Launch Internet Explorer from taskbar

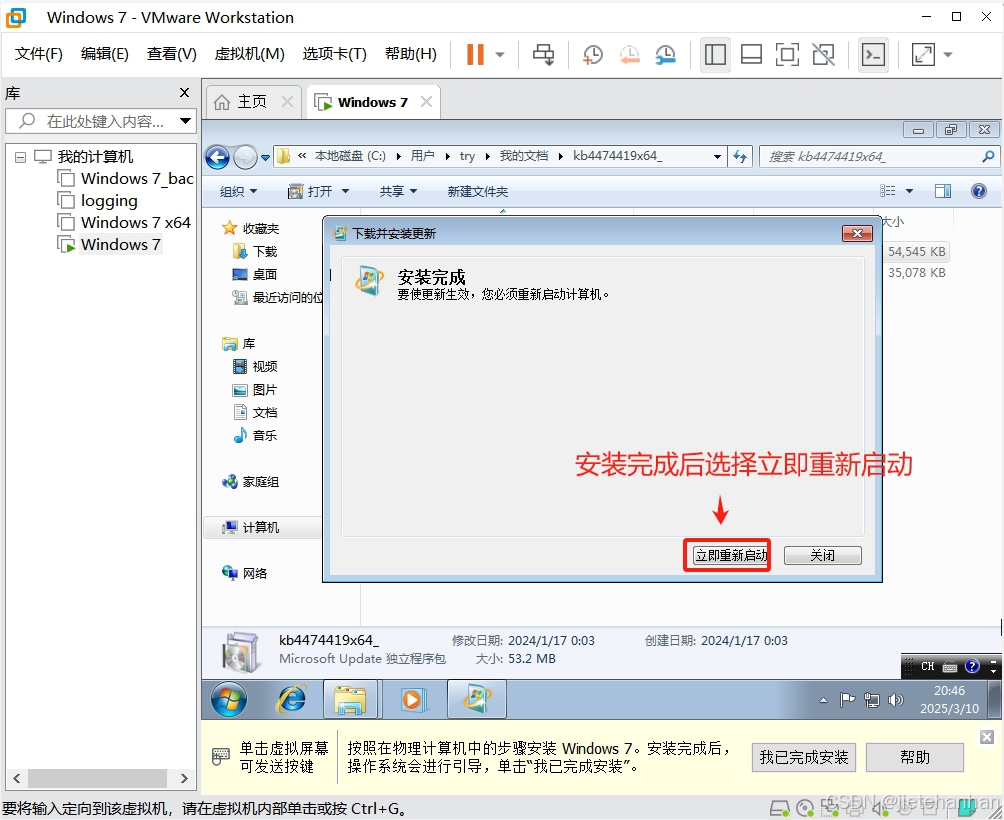click(291, 699)
